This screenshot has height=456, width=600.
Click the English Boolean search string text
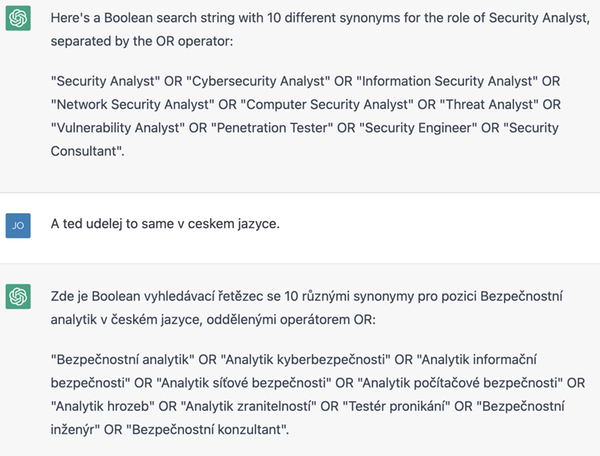point(306,116)
